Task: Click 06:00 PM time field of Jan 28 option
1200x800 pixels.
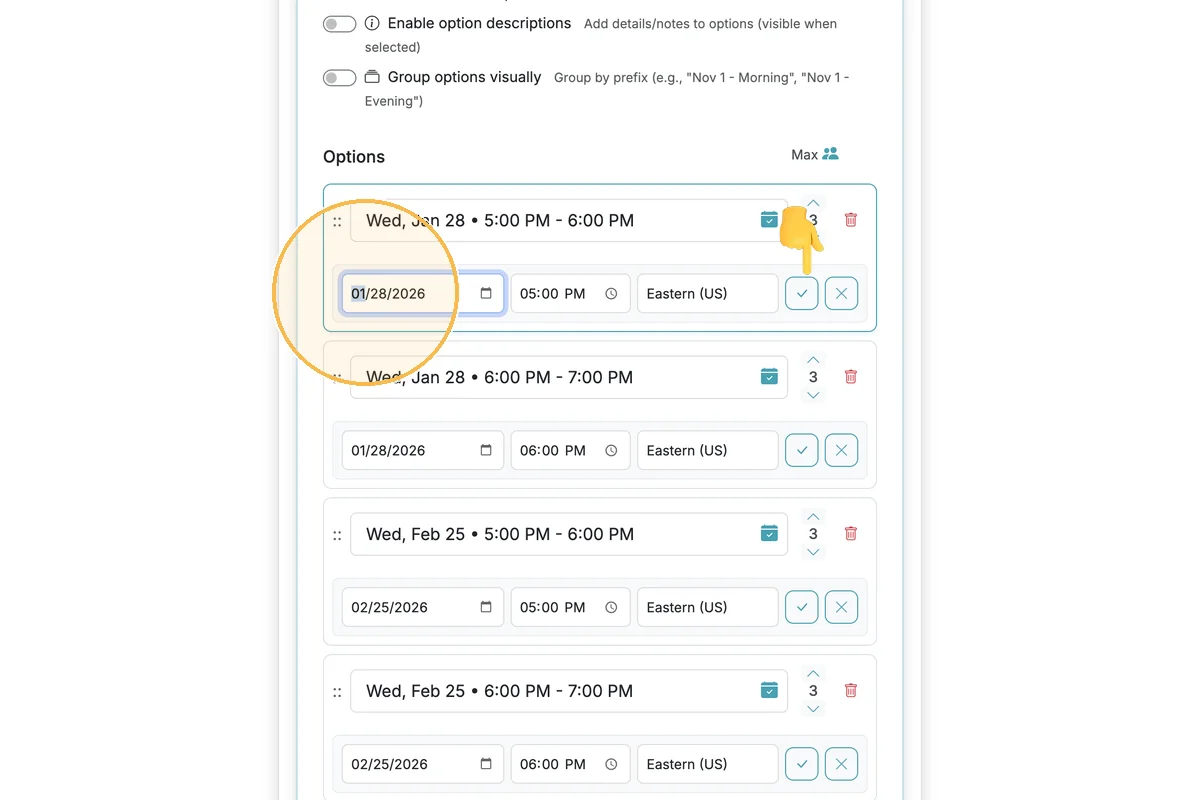Action: click(x=571, y=451)
